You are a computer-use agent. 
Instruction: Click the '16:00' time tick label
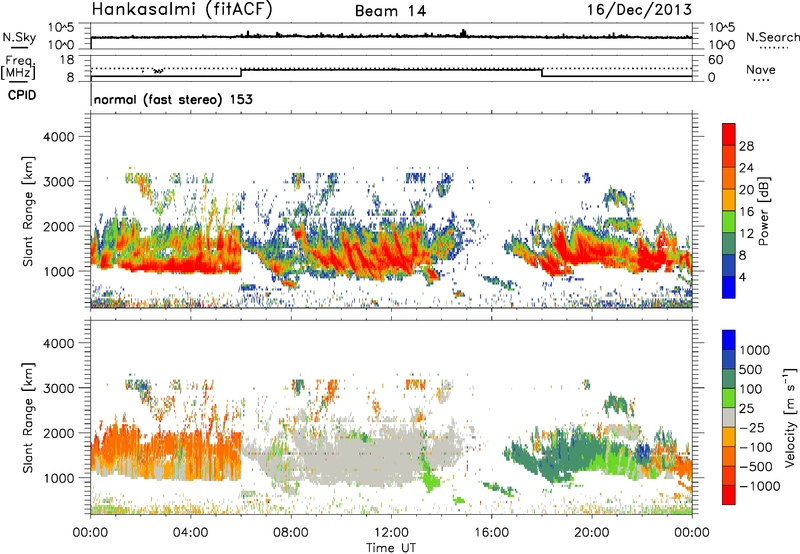point(491,533)
